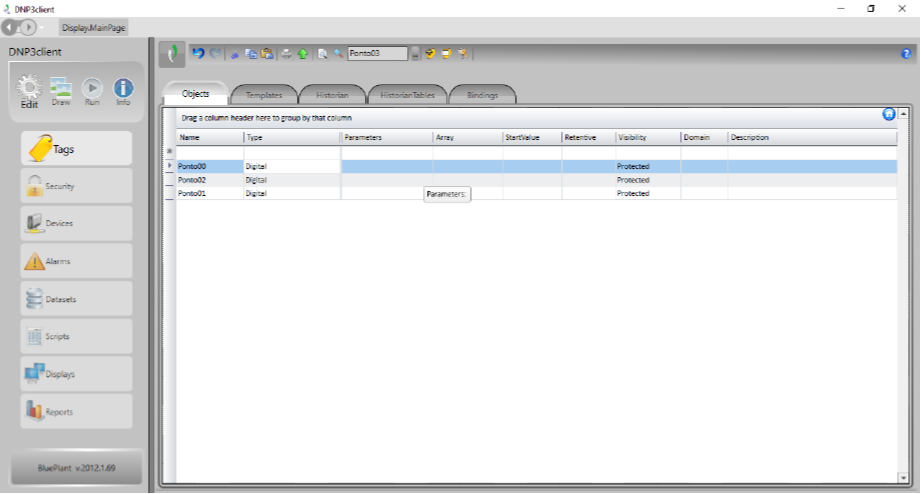The image size is (921, 494).
Task: Click row expander arrow beside Ponto00
Action: (x=170, y=166)
